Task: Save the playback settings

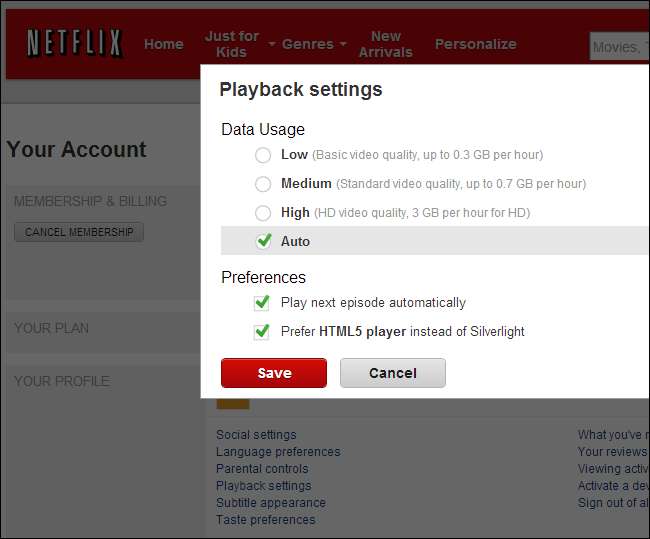Action: 274,373
